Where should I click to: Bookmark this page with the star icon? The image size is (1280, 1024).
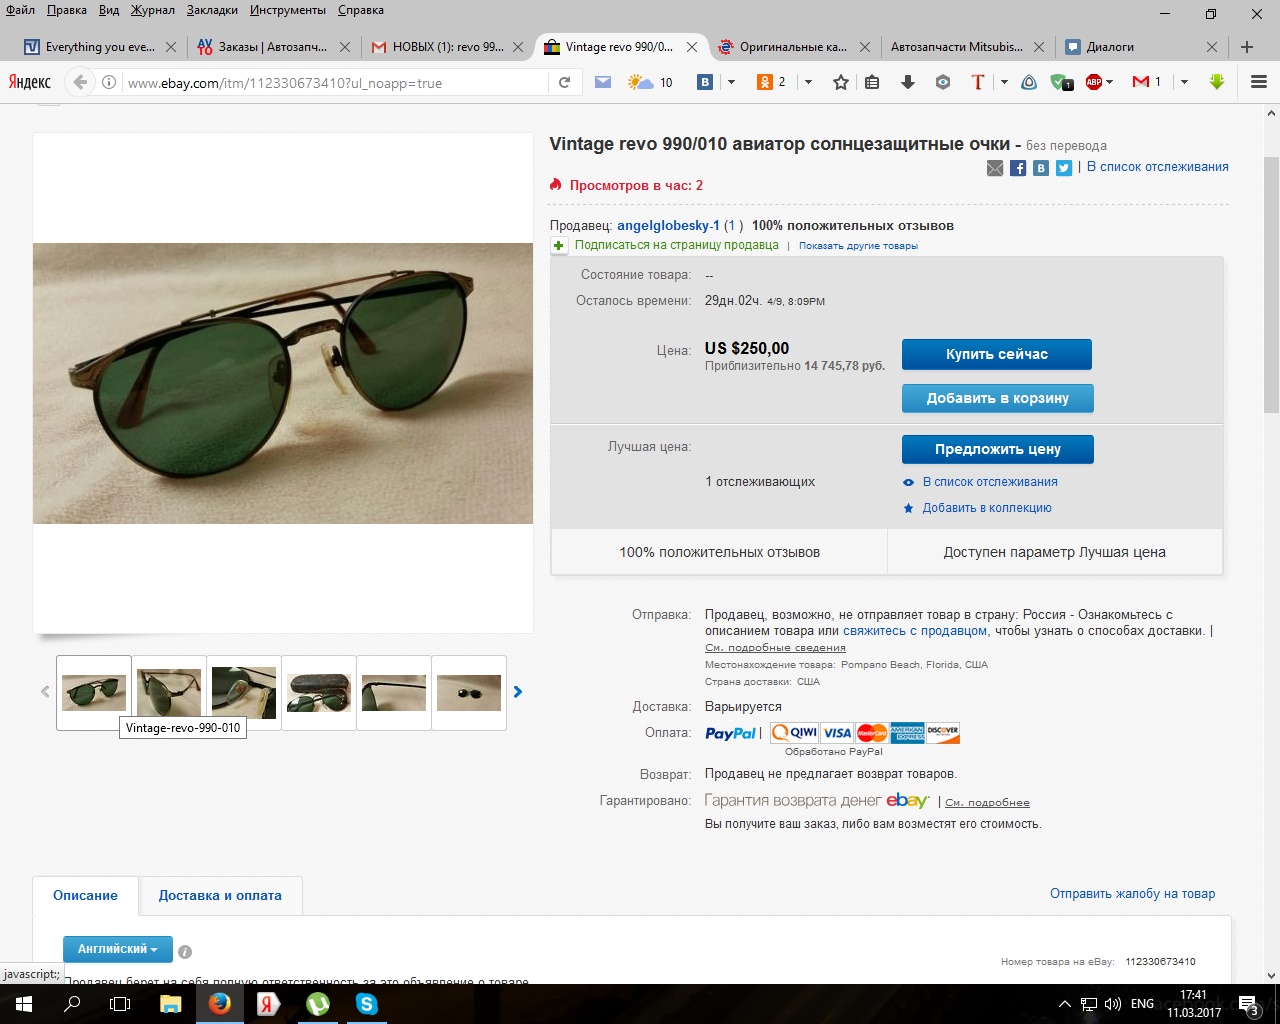[841, 83]
